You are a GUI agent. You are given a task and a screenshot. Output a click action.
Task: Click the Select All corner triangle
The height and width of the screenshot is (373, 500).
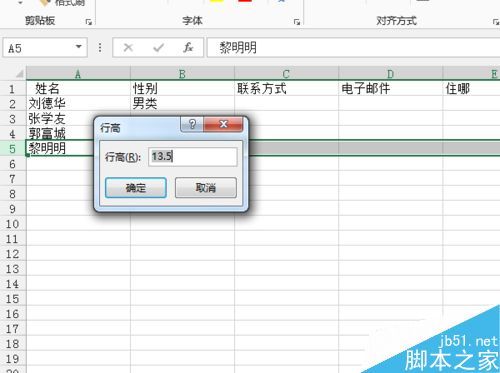19,73
